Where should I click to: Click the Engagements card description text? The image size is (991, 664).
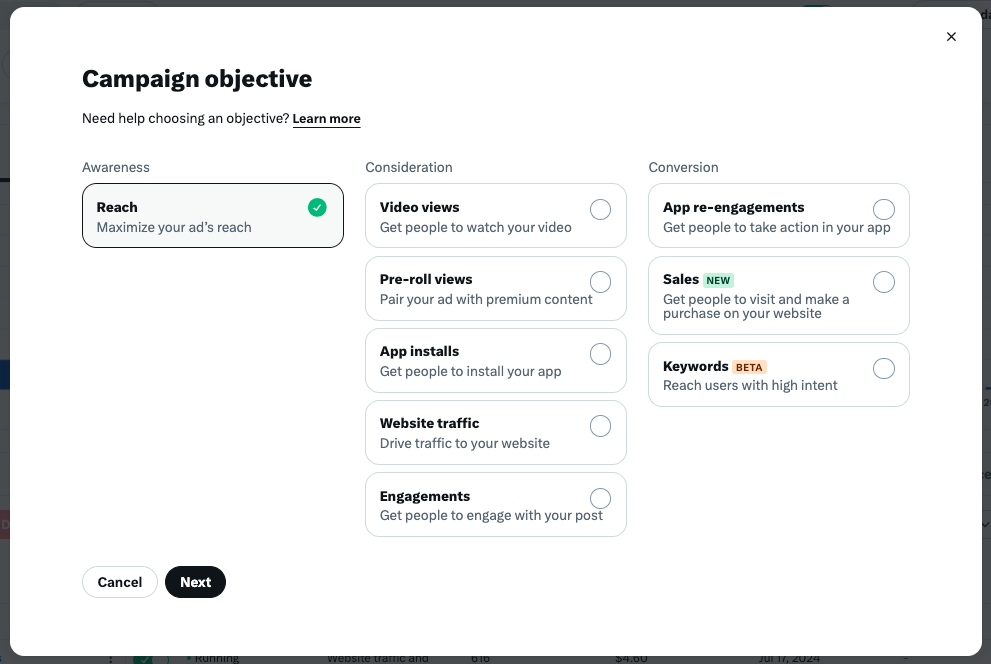point(491,516)
